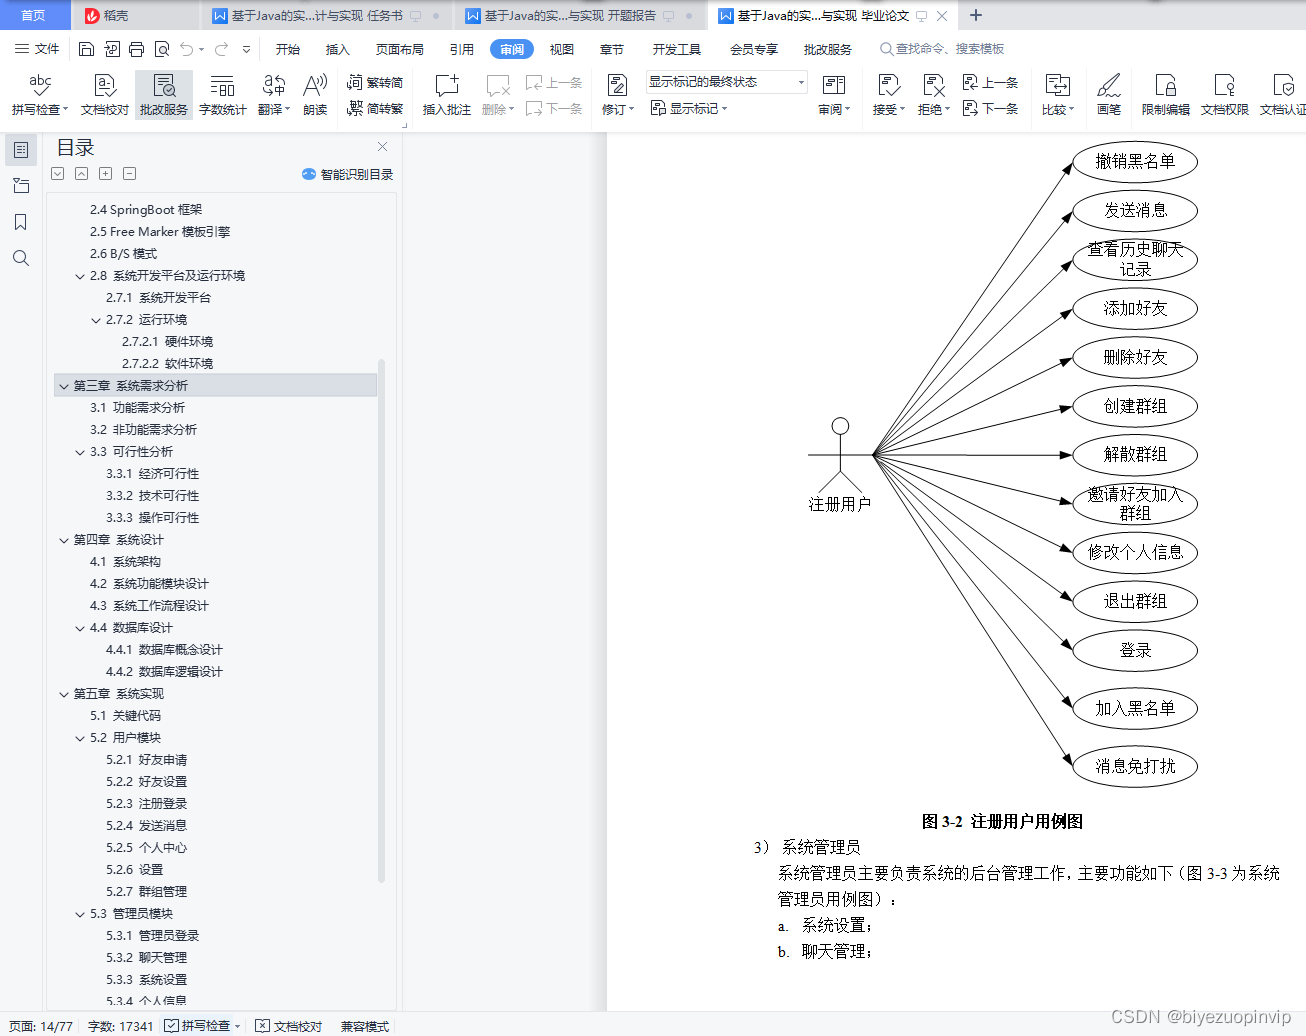The width and height of the screenshot is (1306, 1036).
Task: Jump to 5.2.4 发送消息 in outline
Action: (146, 826)
